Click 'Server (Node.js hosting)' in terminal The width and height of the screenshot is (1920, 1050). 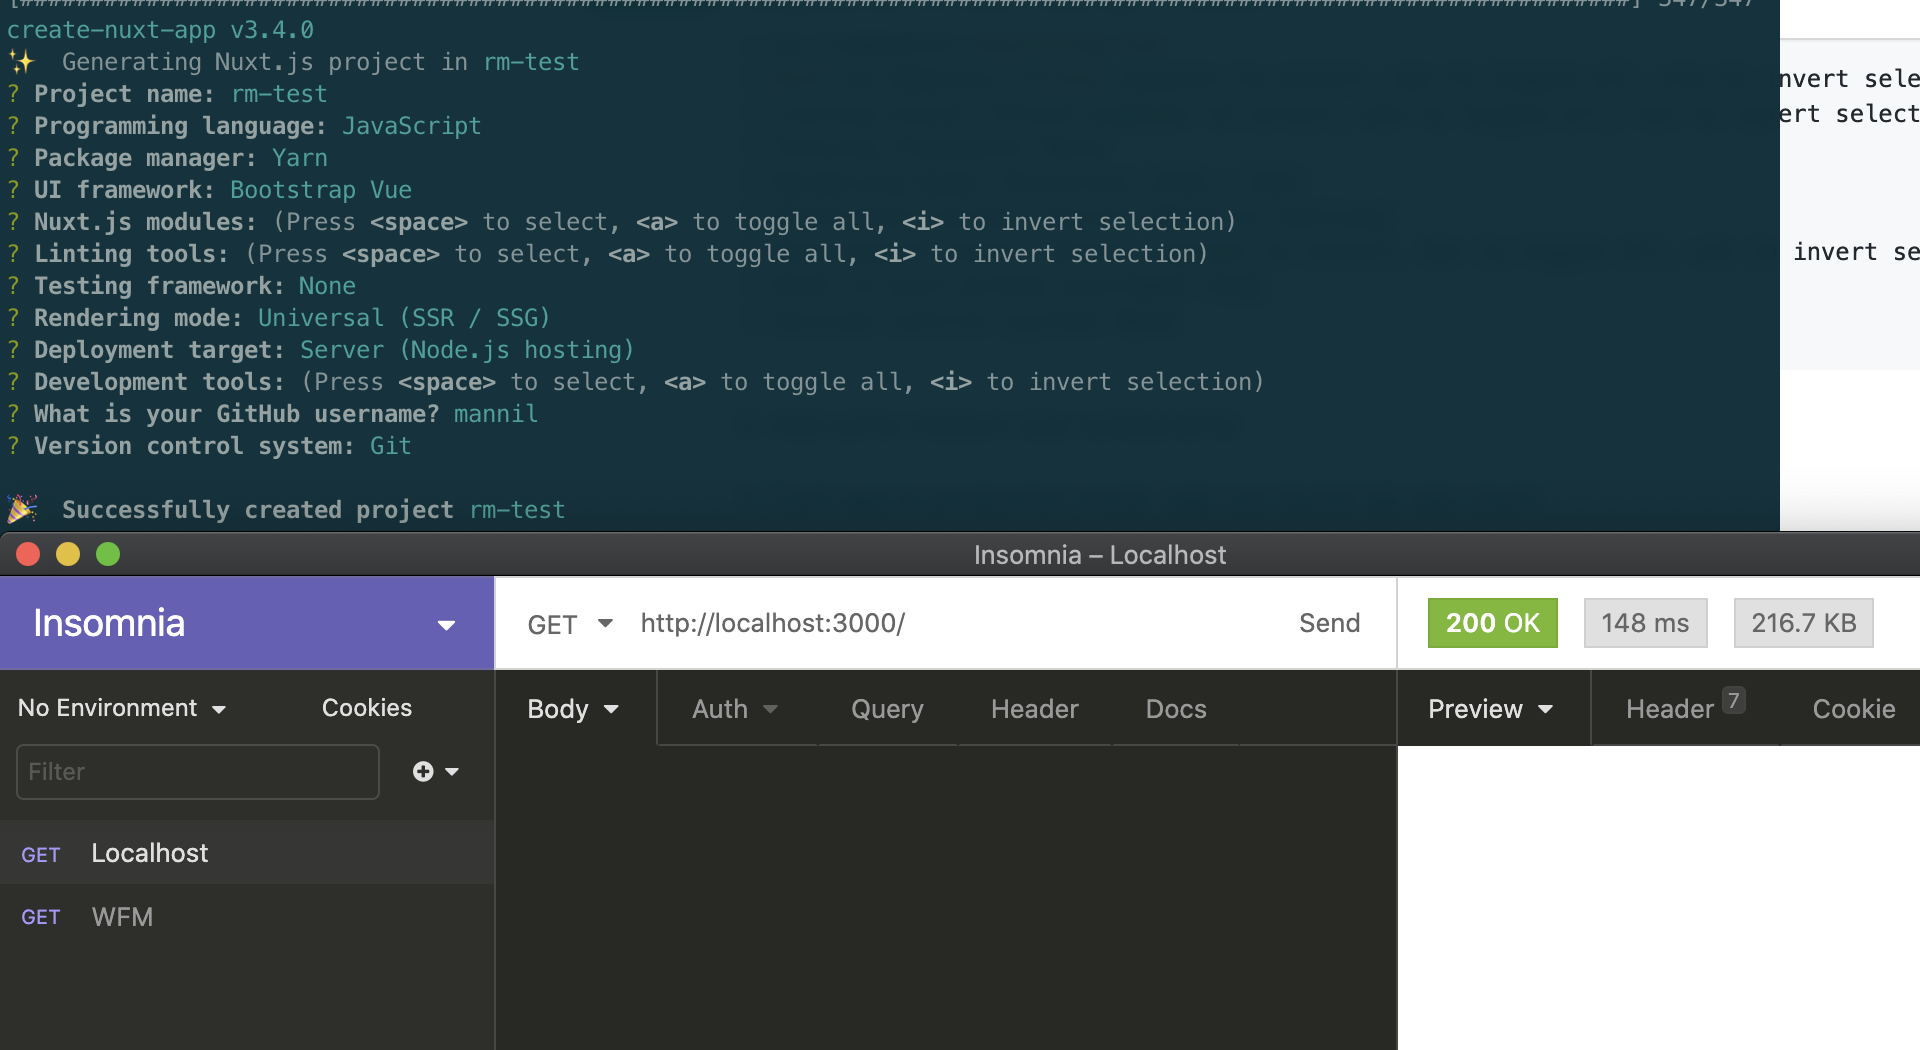pyautogui.click(x=467, y=350)
